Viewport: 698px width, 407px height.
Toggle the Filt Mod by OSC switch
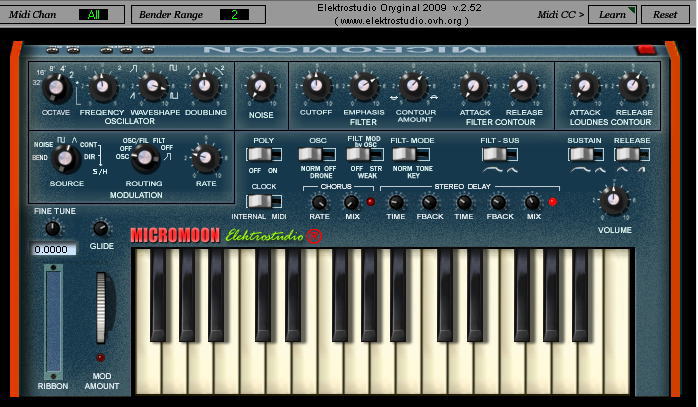(365, 155)
